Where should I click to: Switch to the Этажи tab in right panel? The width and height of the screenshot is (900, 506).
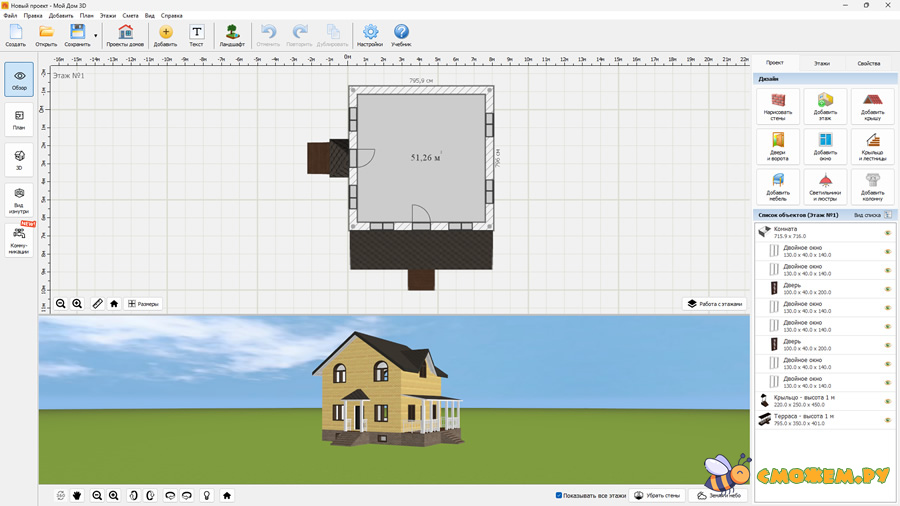pyautogui.click(x=821, y=63)
